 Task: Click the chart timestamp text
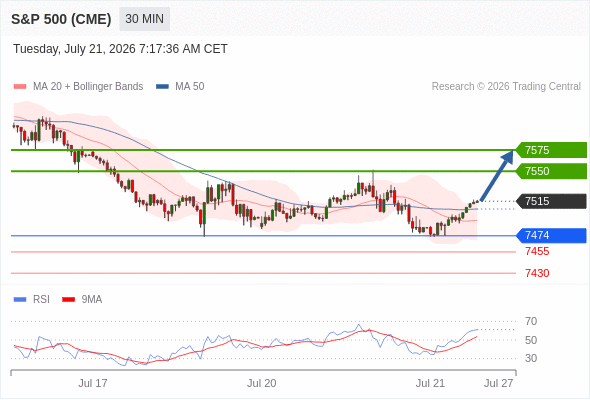point(120,49)
